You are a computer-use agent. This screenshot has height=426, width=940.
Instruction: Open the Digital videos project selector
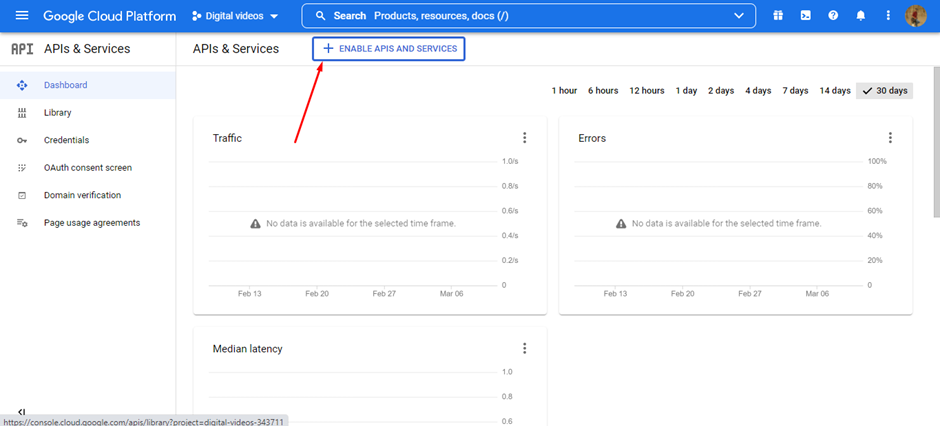(x=235, y=16)
